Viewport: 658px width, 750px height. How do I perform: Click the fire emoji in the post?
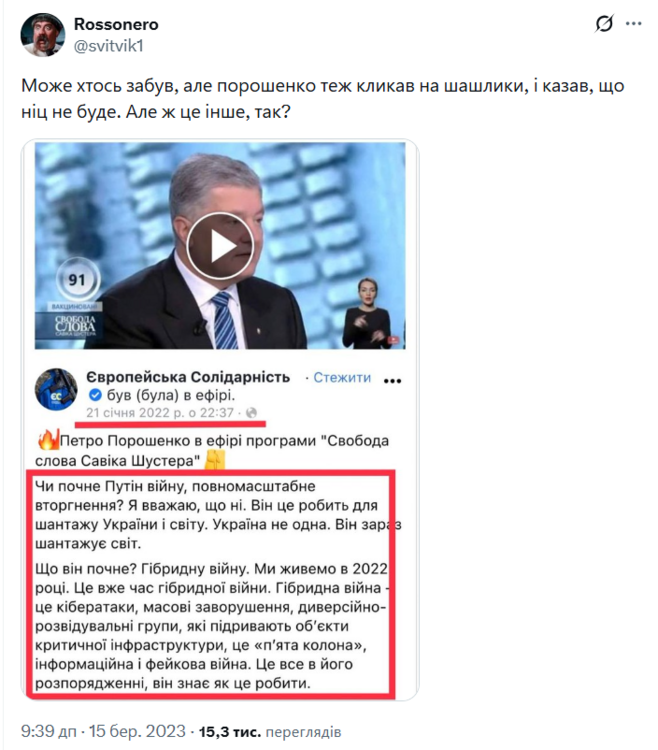coord(48,440)
